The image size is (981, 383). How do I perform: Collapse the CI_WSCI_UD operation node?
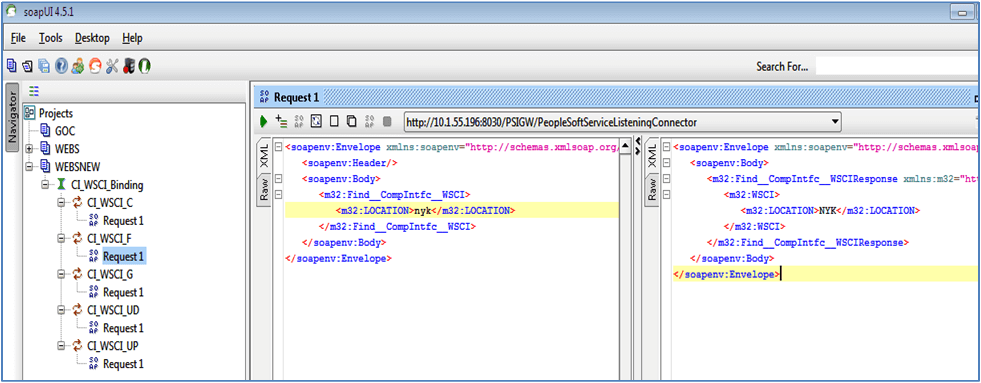(x=61, y=310)
